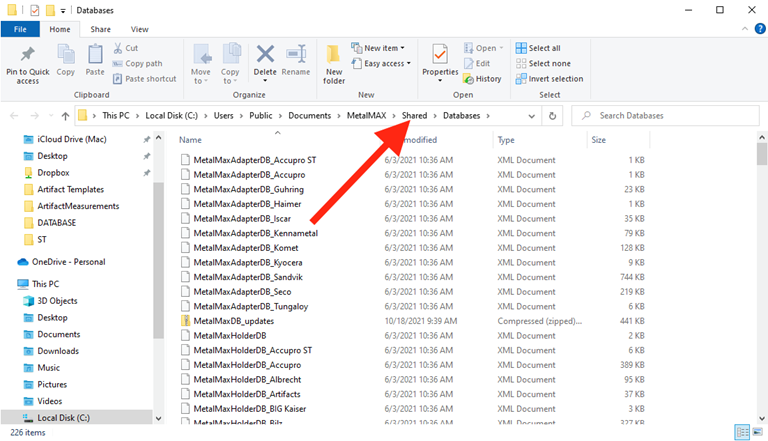The height and width of the screenshot is (441, 768).
Task: Select MetalMaxHolderDB_BIG Kaiser file
Action: tap(243, 409)
